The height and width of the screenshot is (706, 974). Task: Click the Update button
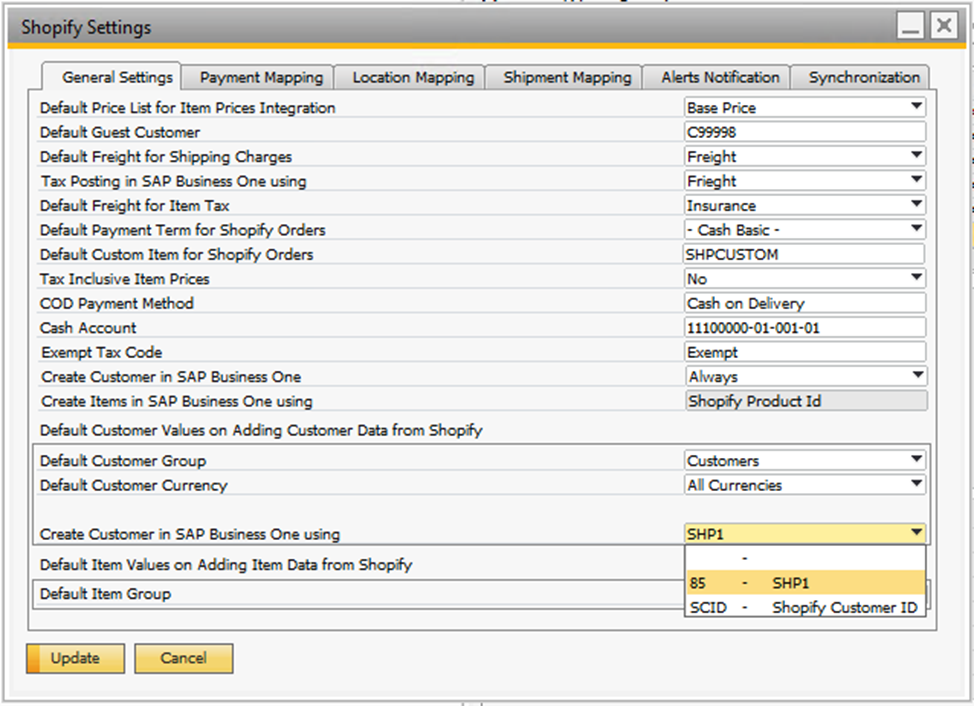click(x=75, y=658)
